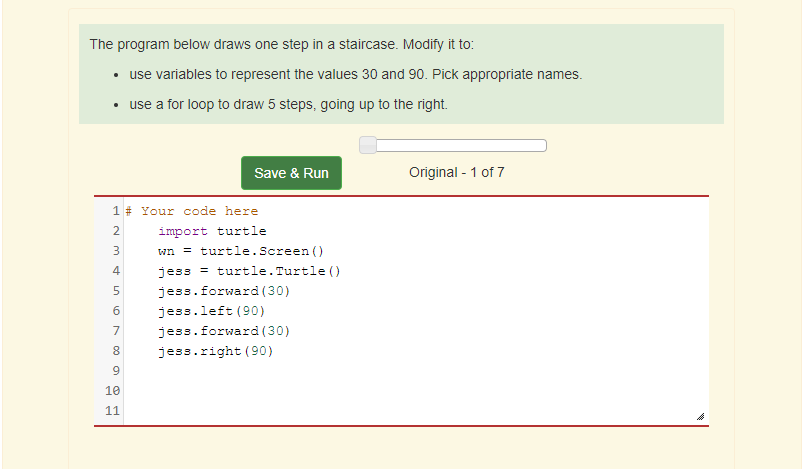Click the 'Original - 1 of 7' label

(456, 172)
